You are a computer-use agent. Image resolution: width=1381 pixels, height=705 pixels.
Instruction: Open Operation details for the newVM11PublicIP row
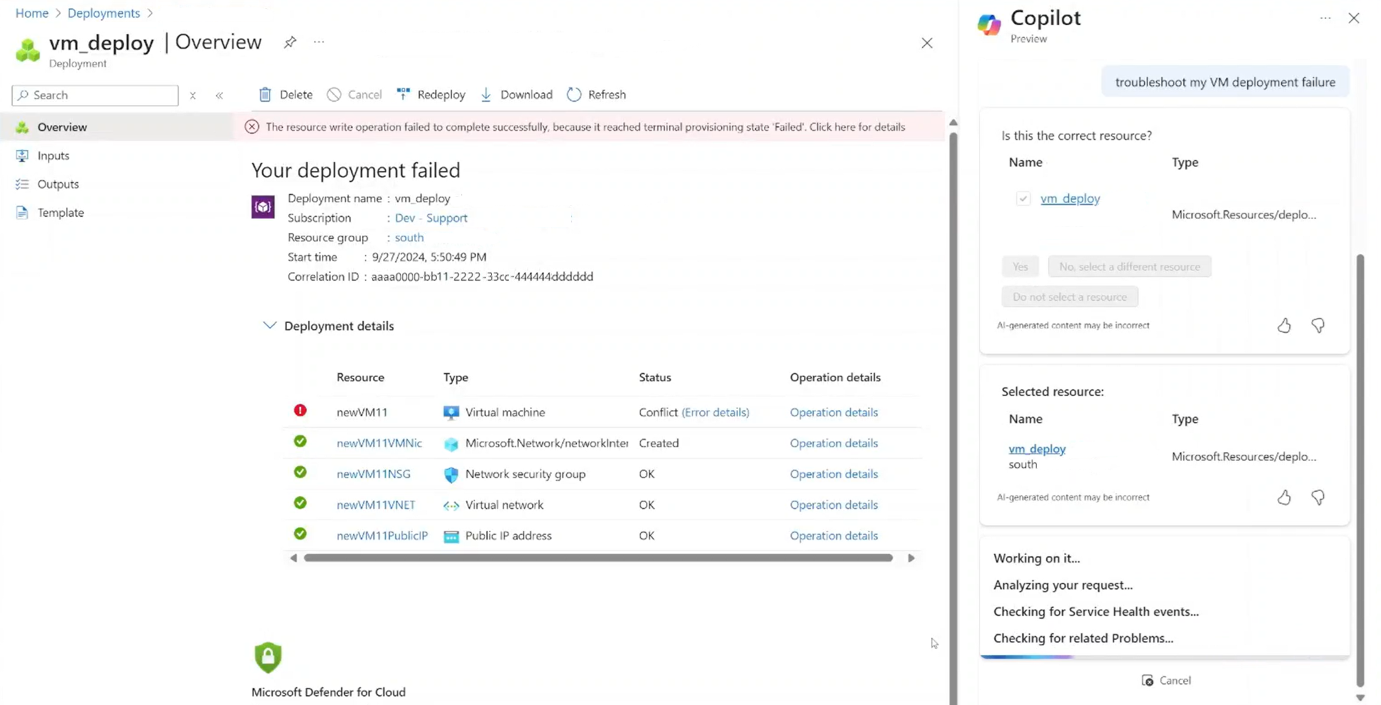coord(834,536)
